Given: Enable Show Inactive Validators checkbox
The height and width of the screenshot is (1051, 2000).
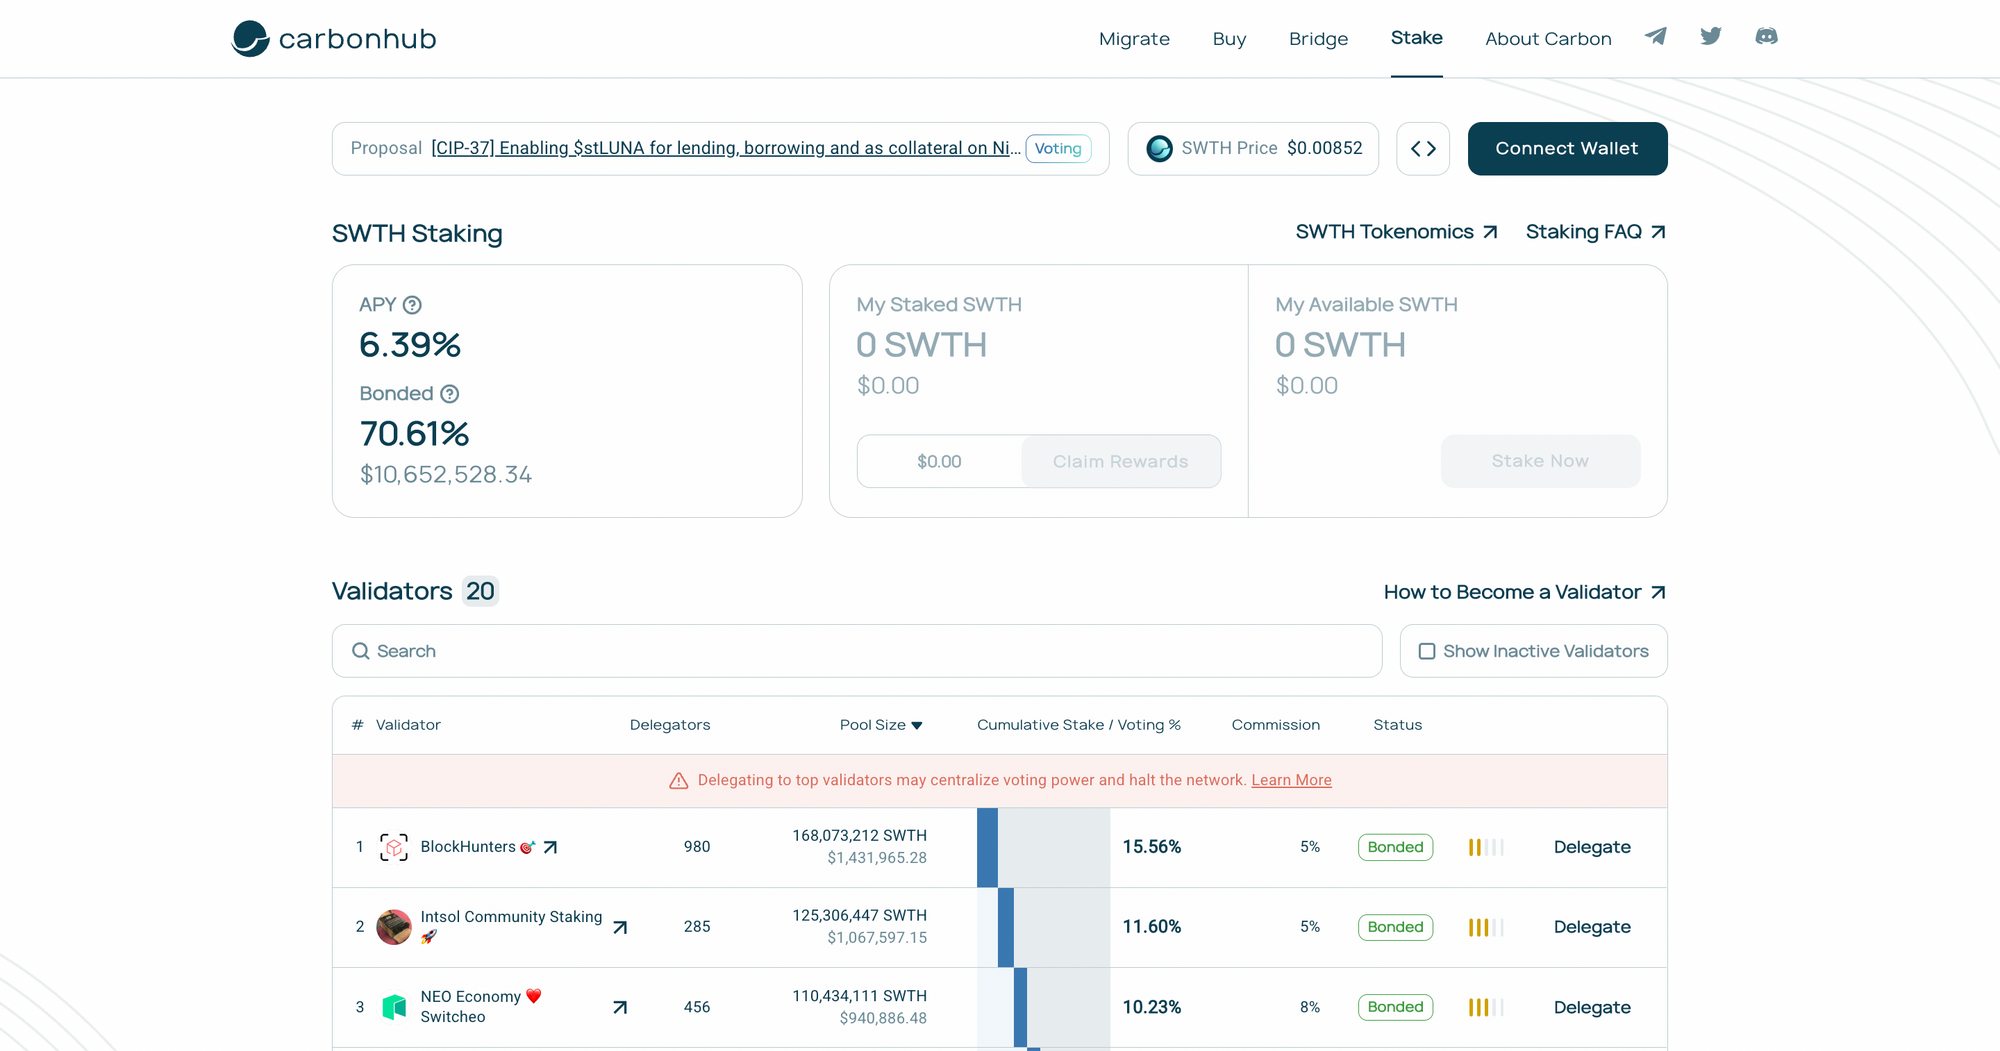Looking at the screenshot, I should pos(1427,651).
